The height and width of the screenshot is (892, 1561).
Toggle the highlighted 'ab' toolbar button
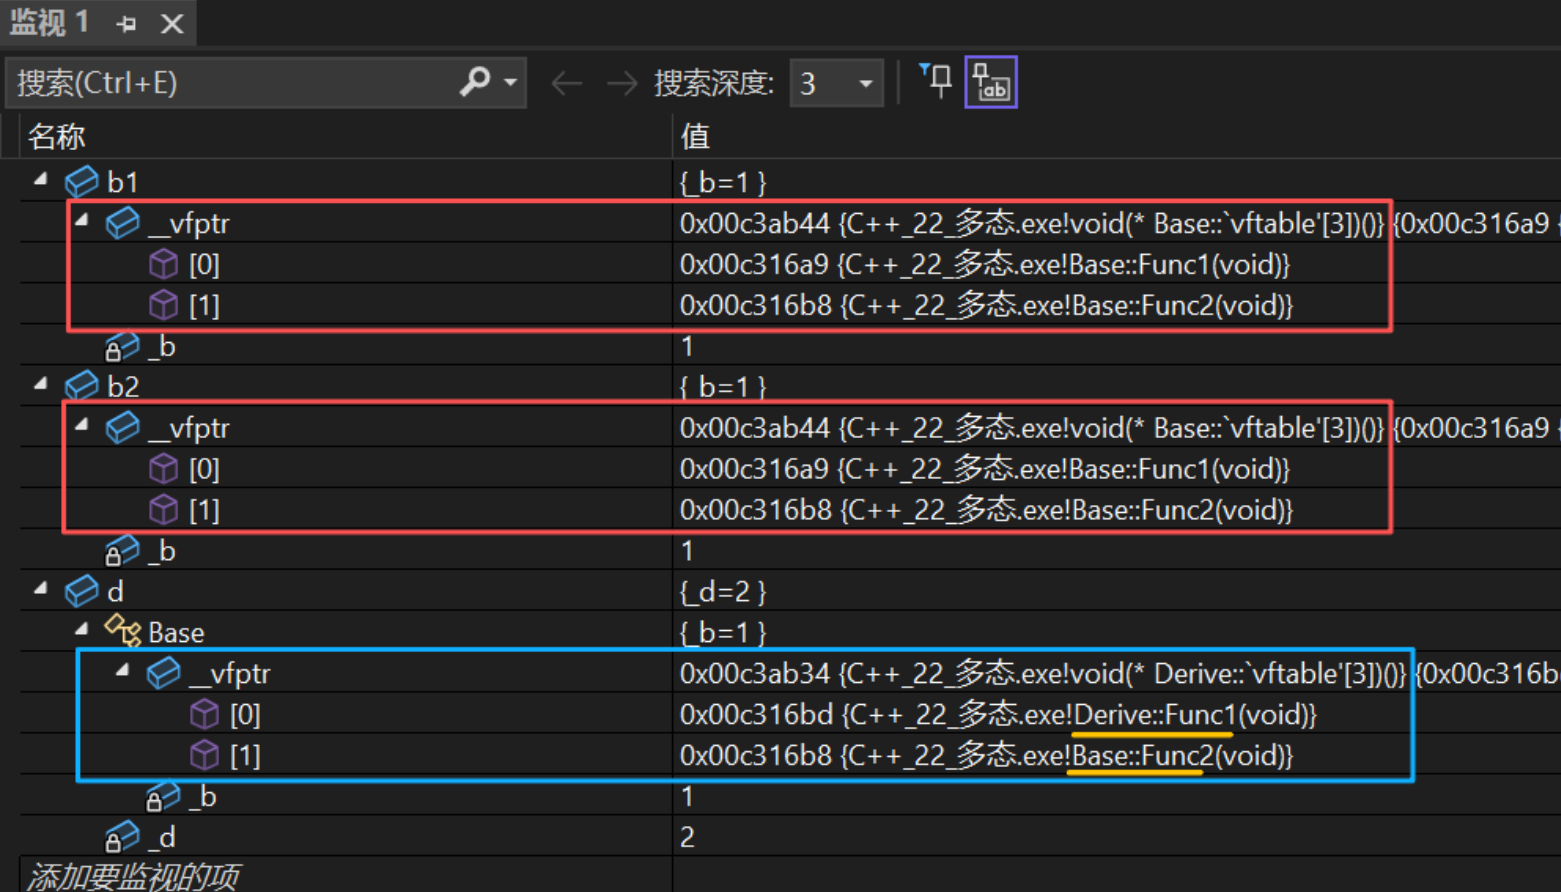[x=990, y=81]
